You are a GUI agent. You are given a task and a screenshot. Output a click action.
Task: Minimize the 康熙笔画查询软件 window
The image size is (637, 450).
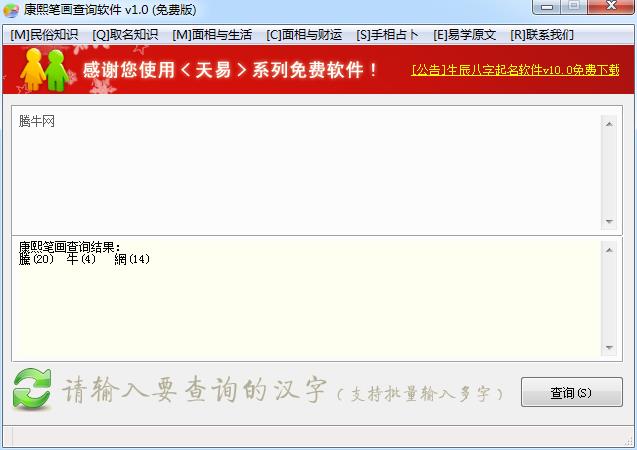(547, 6)
